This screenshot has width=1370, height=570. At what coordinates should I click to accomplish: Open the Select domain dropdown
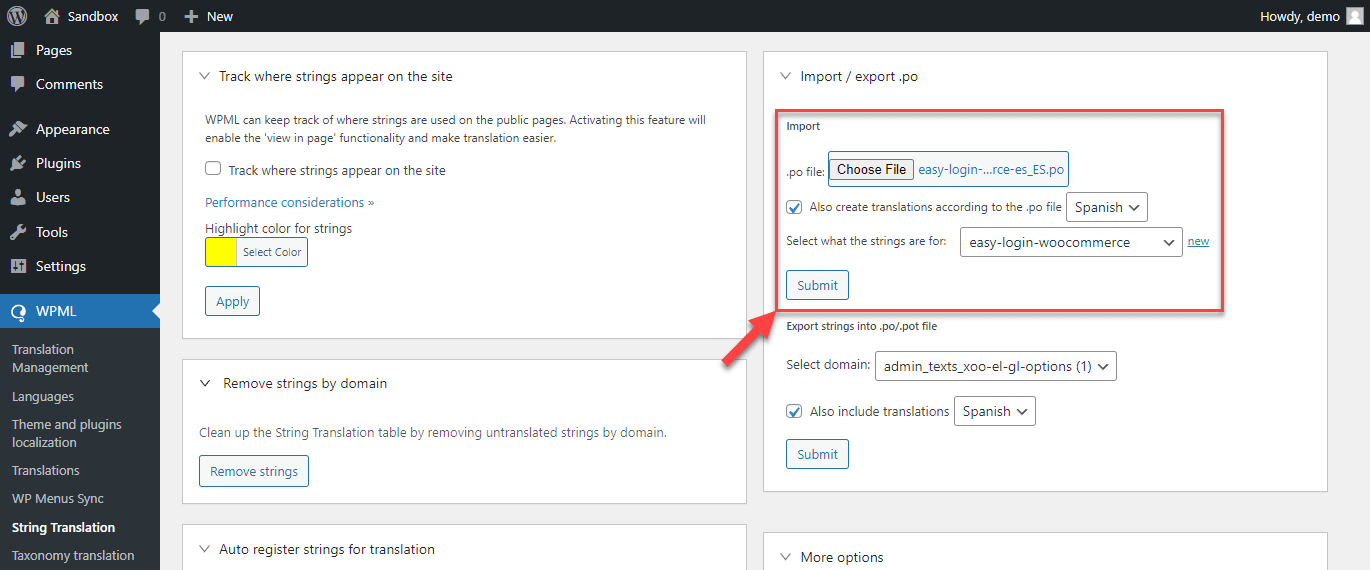995,366
